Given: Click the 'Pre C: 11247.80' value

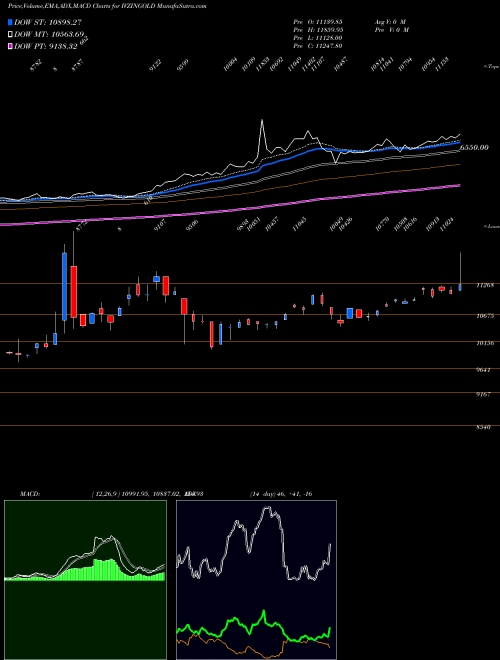Looking at the screenshot, I should coord(320,46).
